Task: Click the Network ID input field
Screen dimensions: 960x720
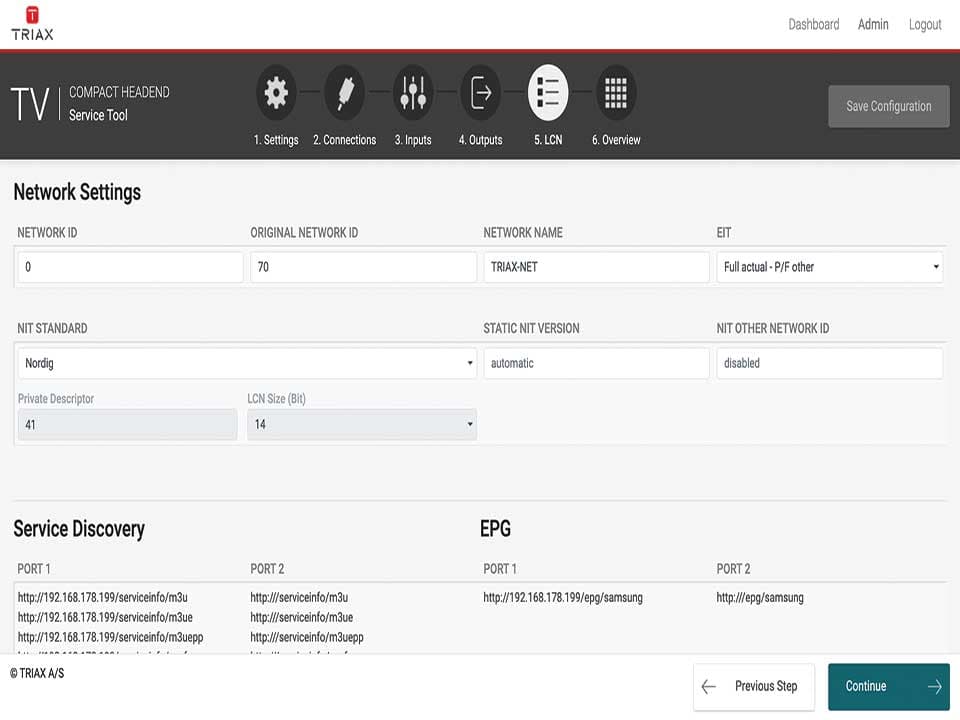Action: [130, 267]
